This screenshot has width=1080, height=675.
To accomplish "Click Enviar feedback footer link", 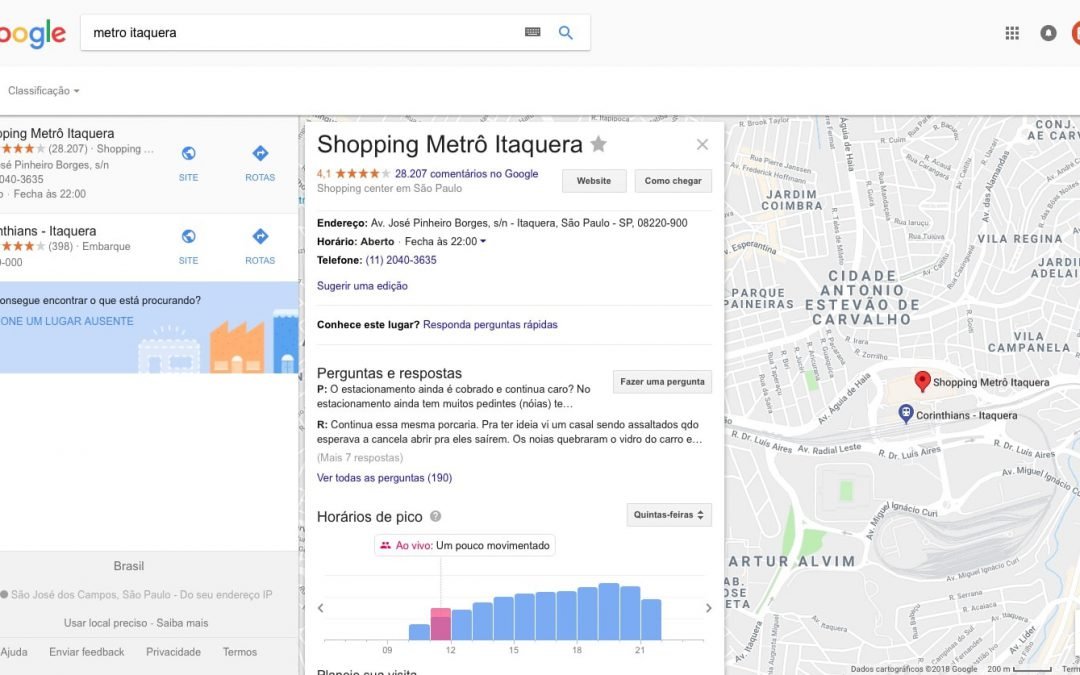I will pos(87,652).
